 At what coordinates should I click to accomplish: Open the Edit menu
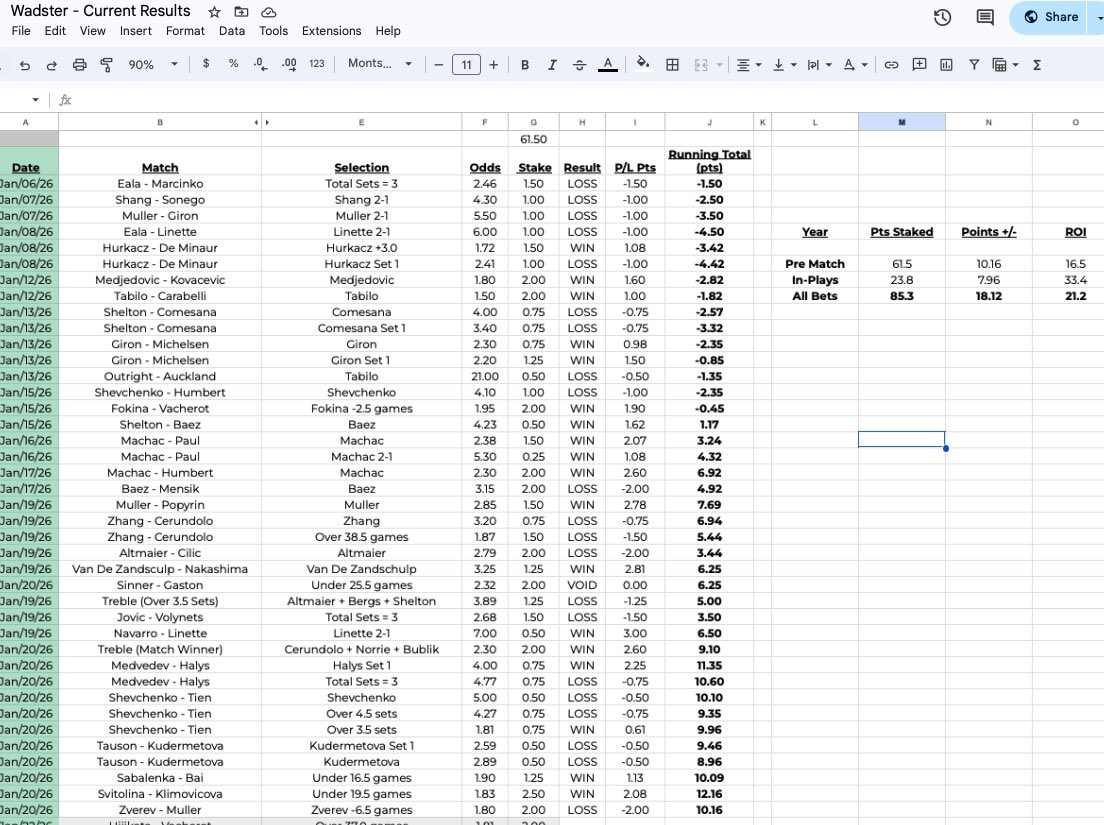pyautogui.click(x=55, y=31)
